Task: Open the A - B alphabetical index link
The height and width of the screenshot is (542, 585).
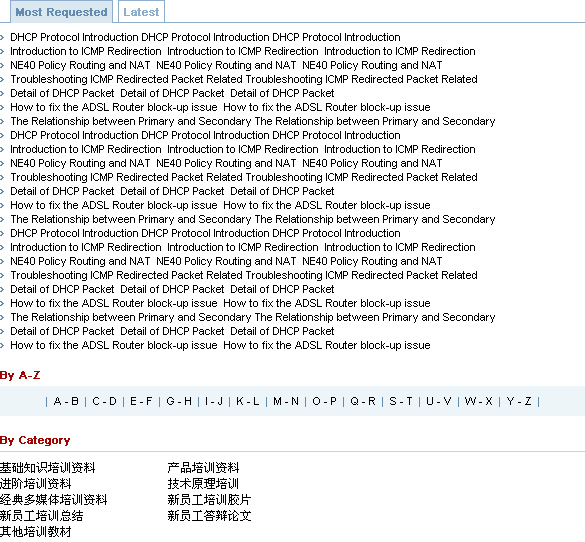Action: click(66, 401)
